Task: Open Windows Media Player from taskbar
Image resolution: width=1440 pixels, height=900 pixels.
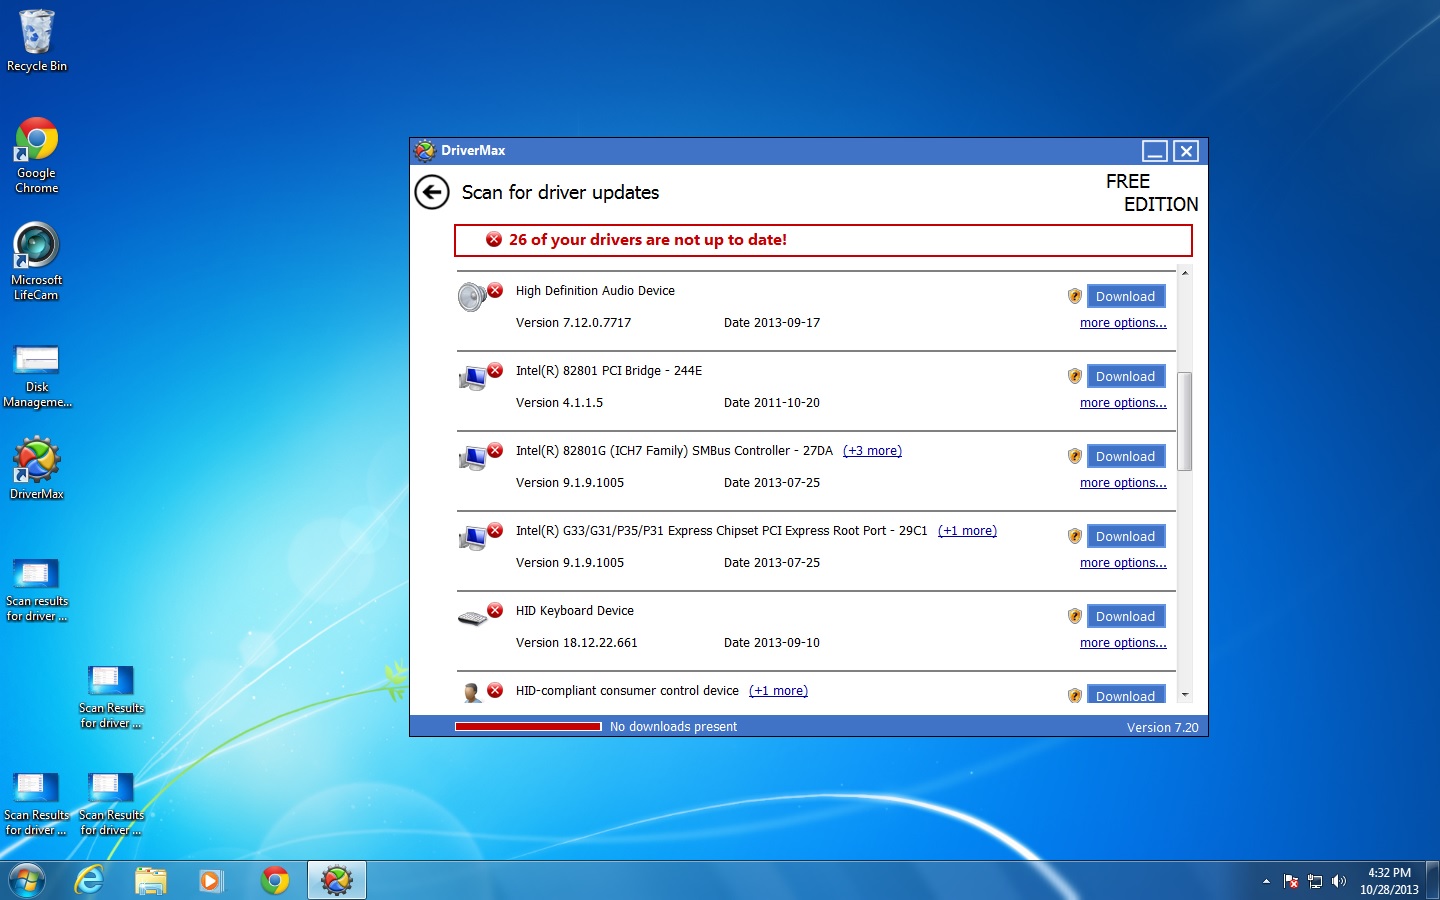Action: pos(211,880)
